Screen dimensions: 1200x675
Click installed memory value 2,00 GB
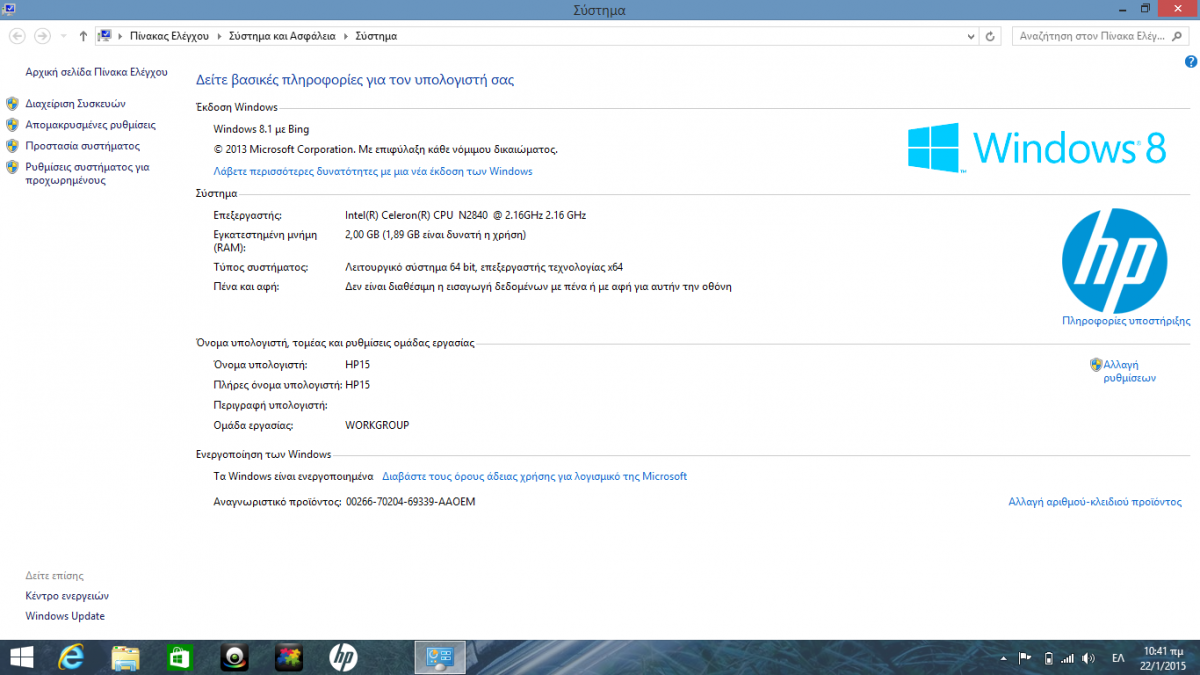point(435,235)
